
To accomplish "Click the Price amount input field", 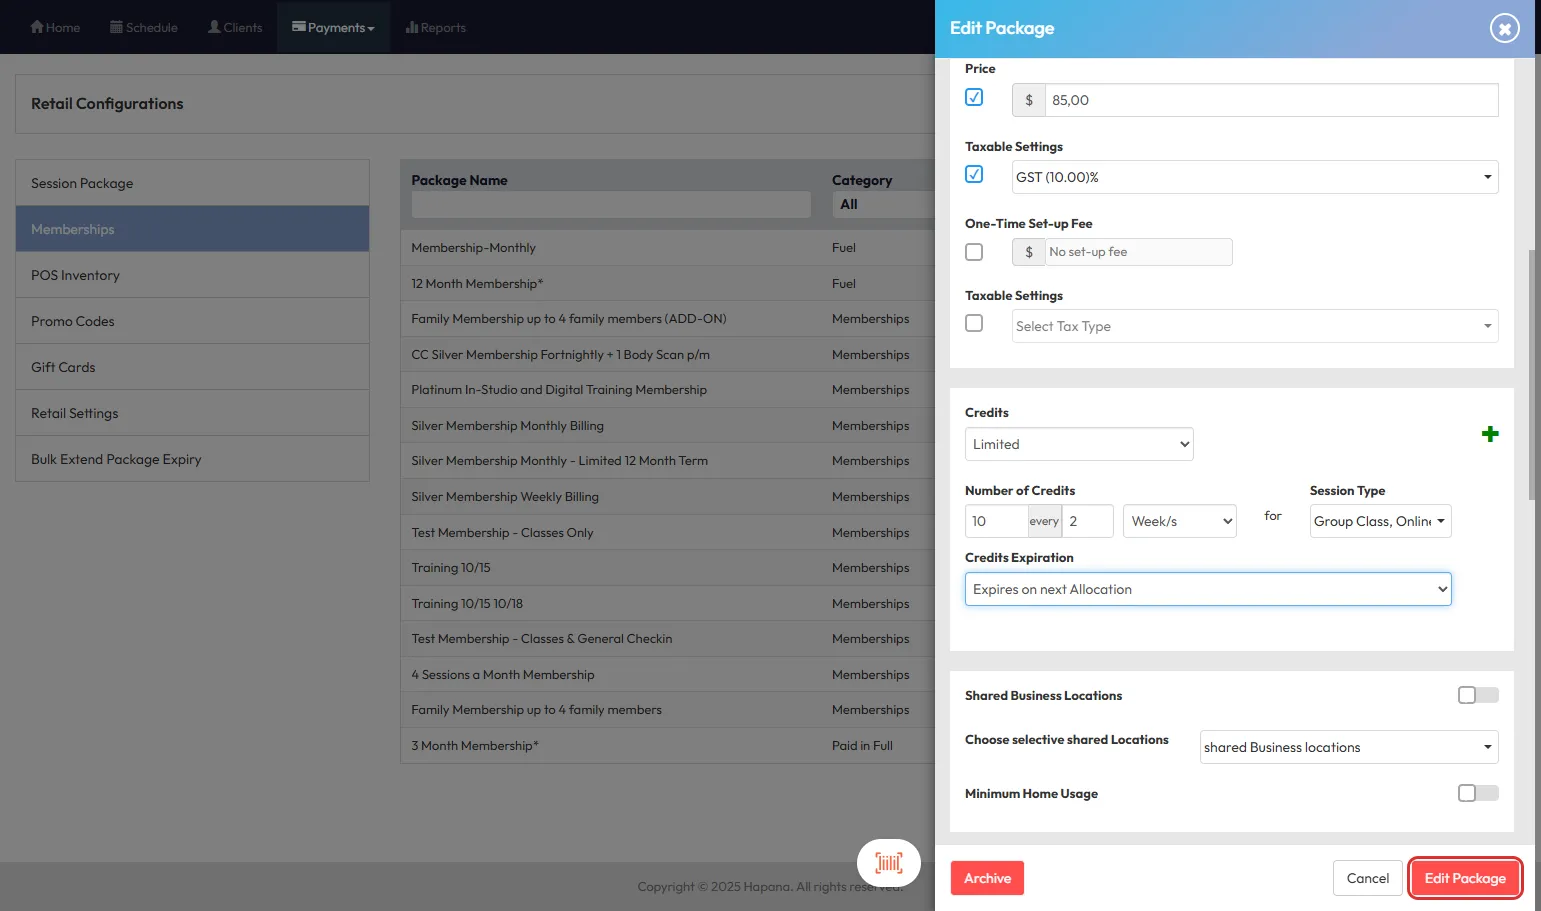I will 1270,100.
